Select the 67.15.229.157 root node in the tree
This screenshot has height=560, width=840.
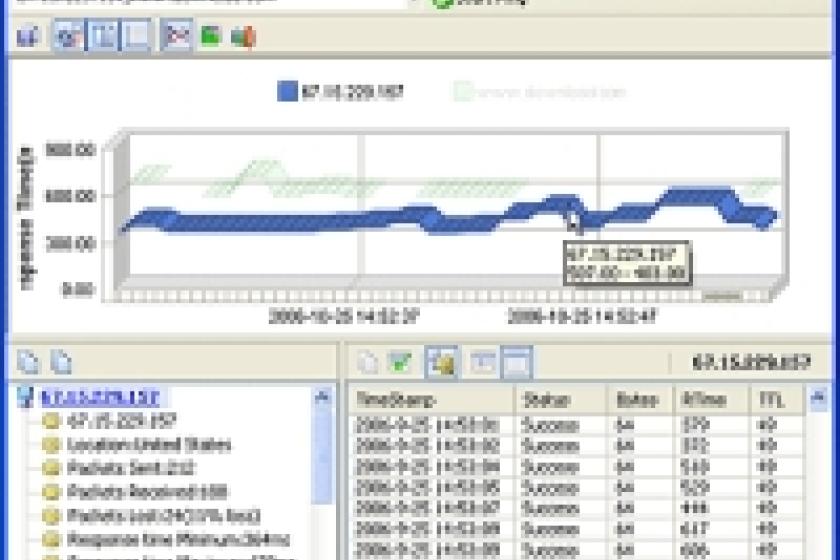coord(100,398)
